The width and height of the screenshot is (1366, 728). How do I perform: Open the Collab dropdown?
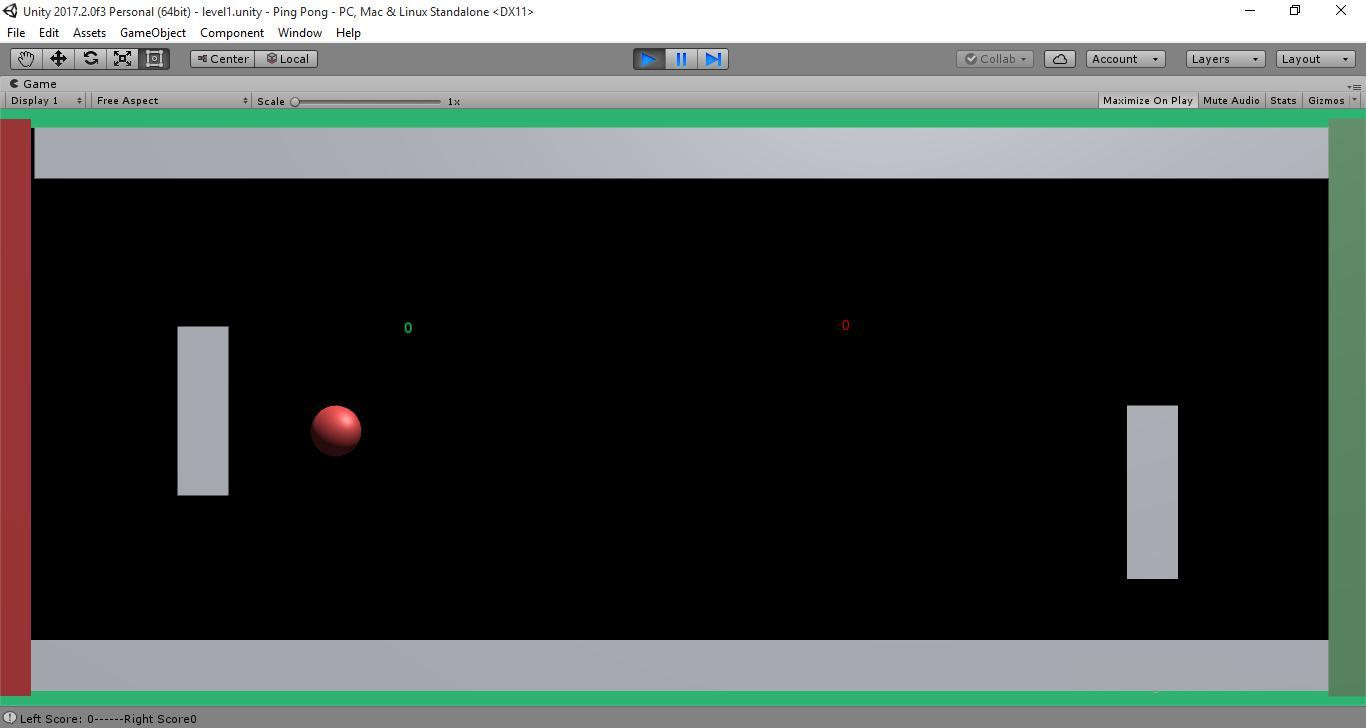tap(996, 59)
